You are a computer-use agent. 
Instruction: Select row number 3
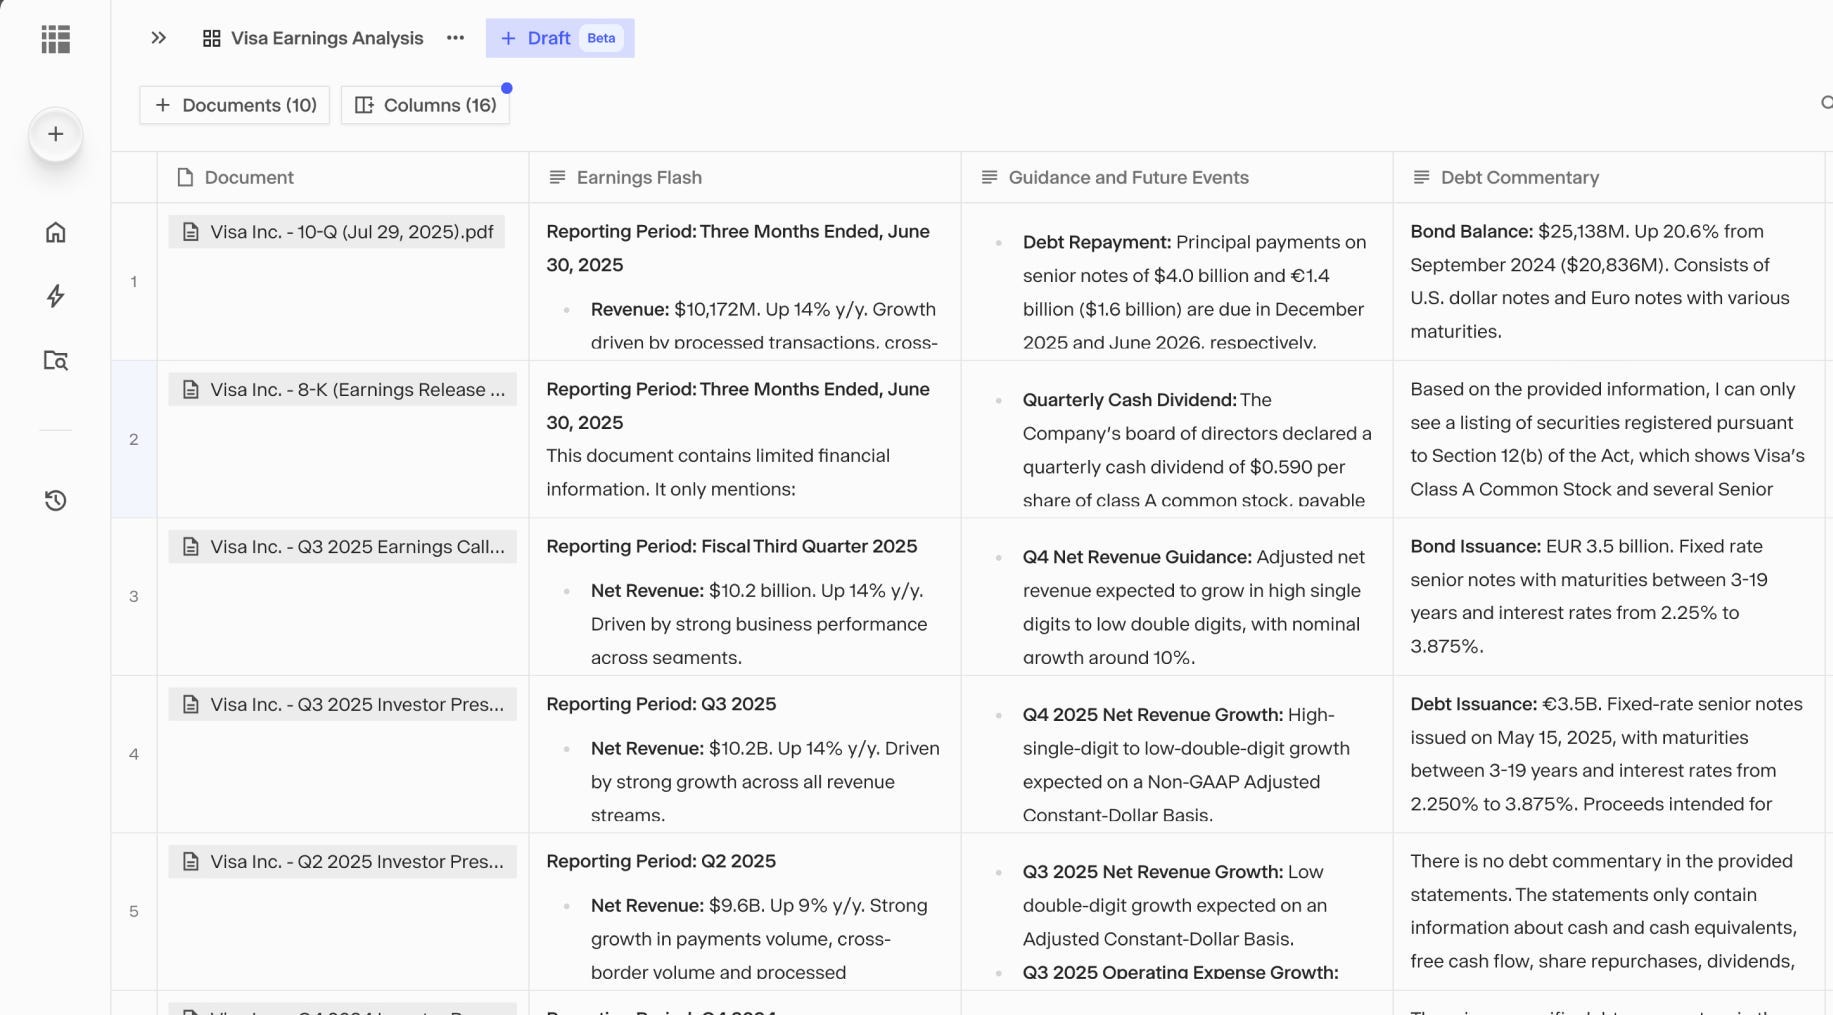tap(134, 597)
